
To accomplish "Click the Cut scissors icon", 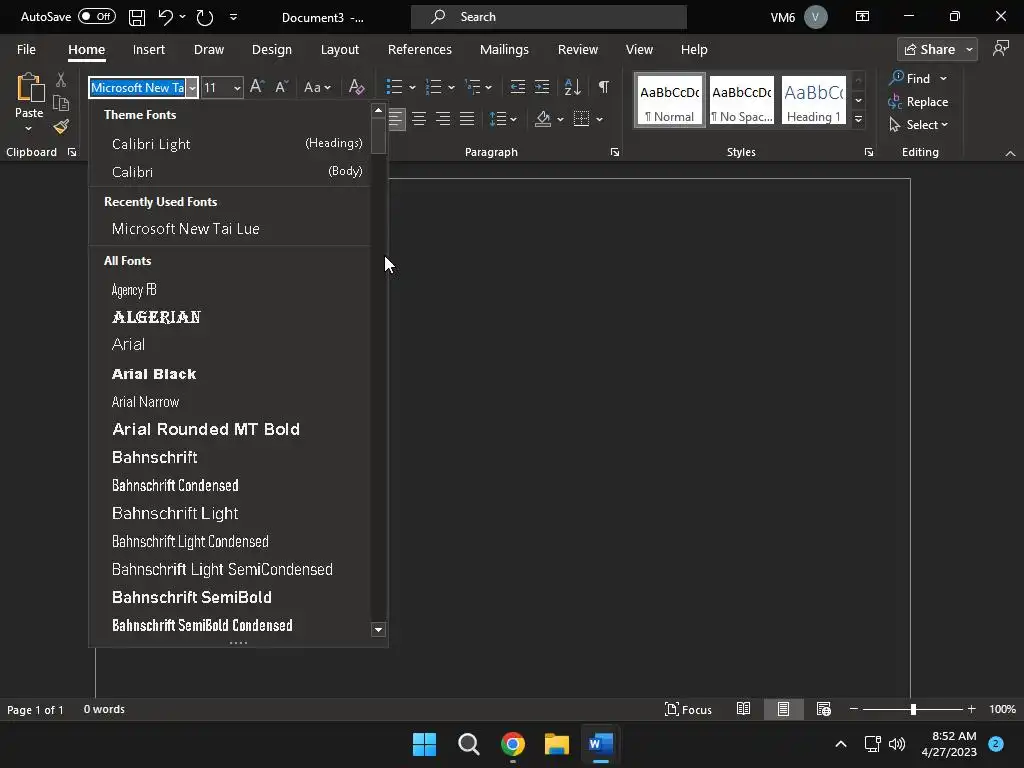I will point(61,80).
